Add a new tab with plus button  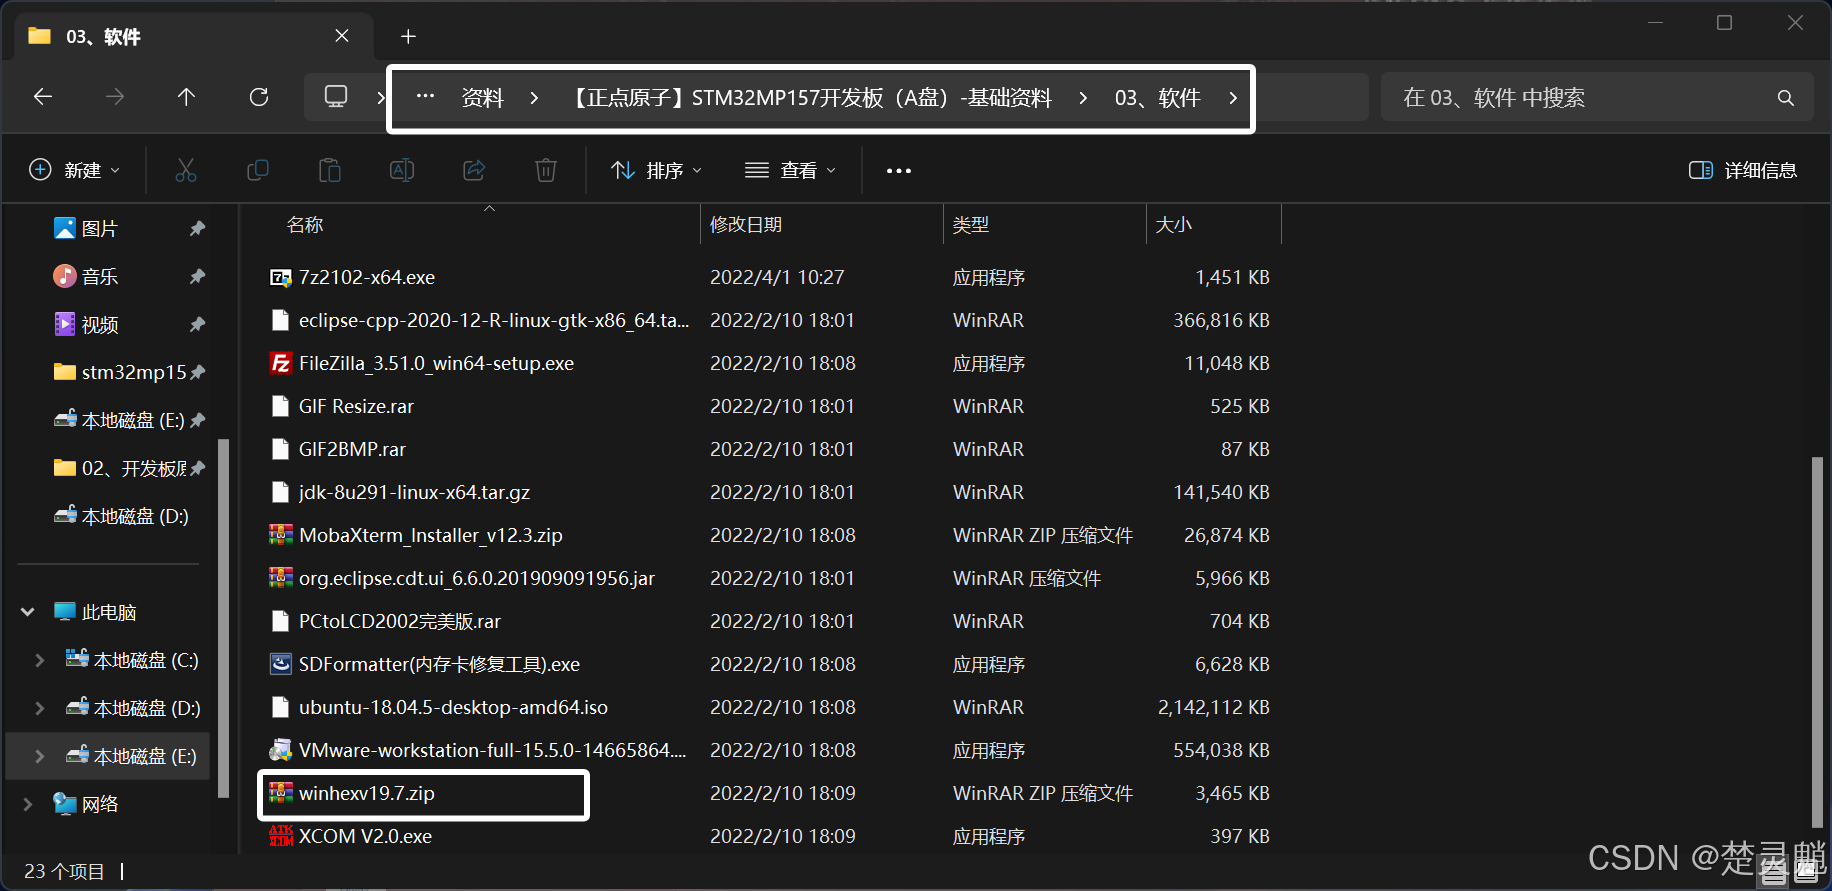pos(408,37)
